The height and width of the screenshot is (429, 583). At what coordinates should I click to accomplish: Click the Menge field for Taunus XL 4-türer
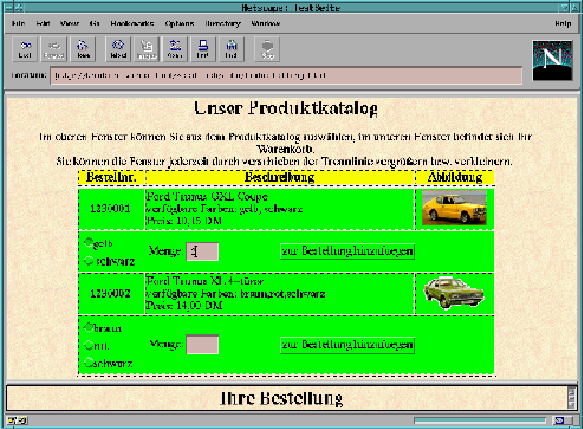(202, 344)
